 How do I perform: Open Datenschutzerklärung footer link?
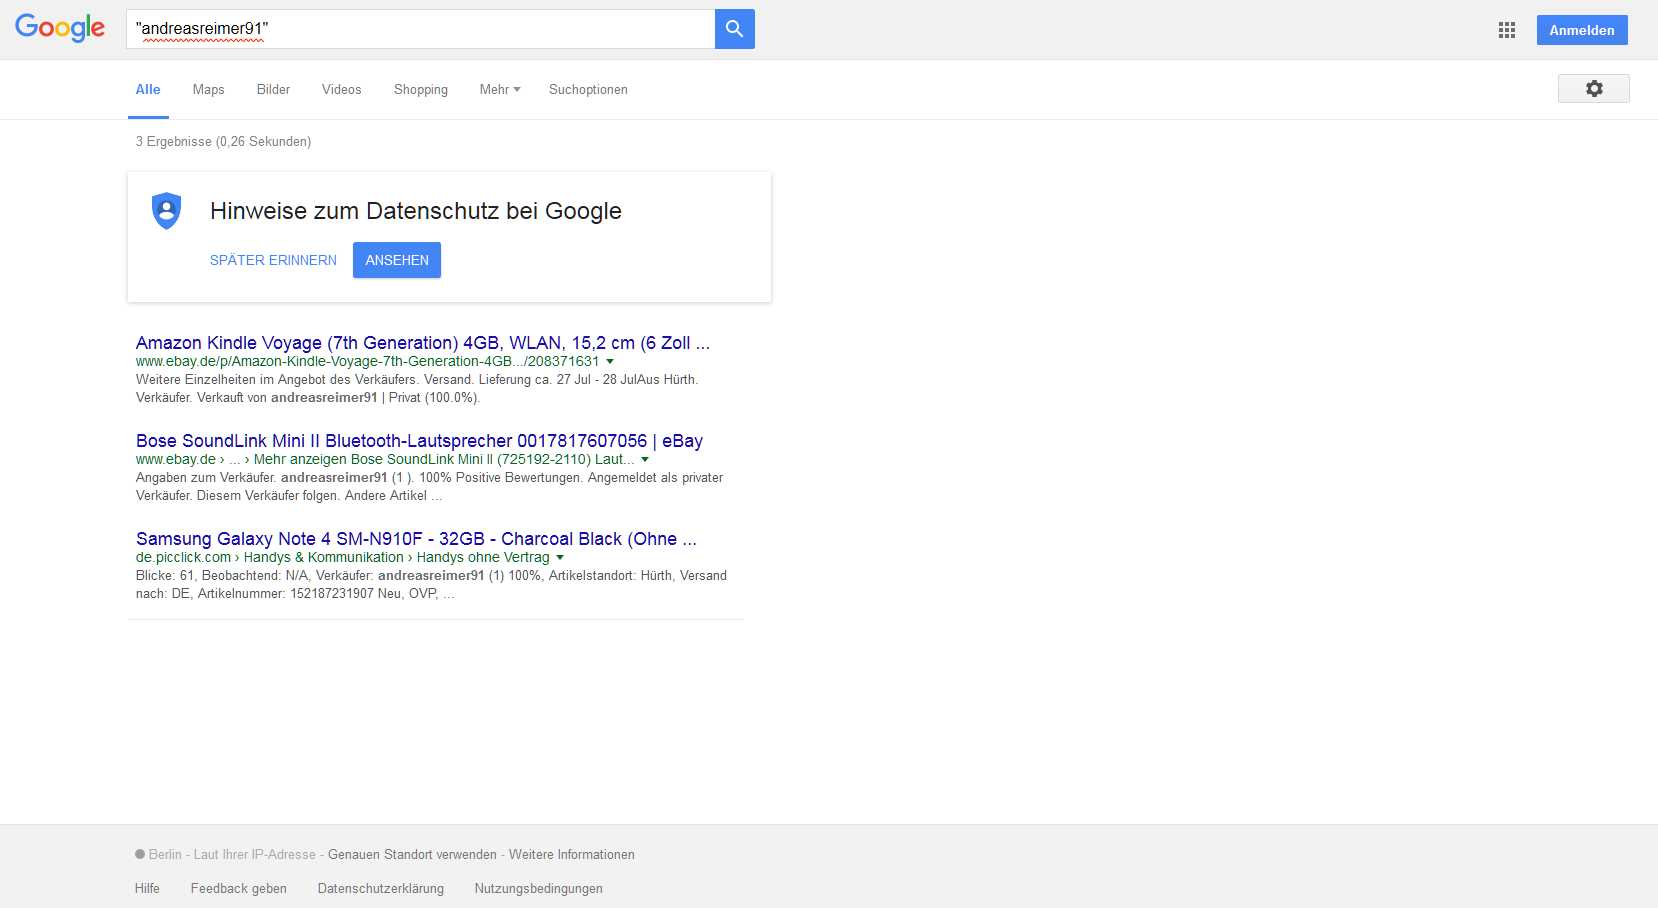(x=381, y=889)
